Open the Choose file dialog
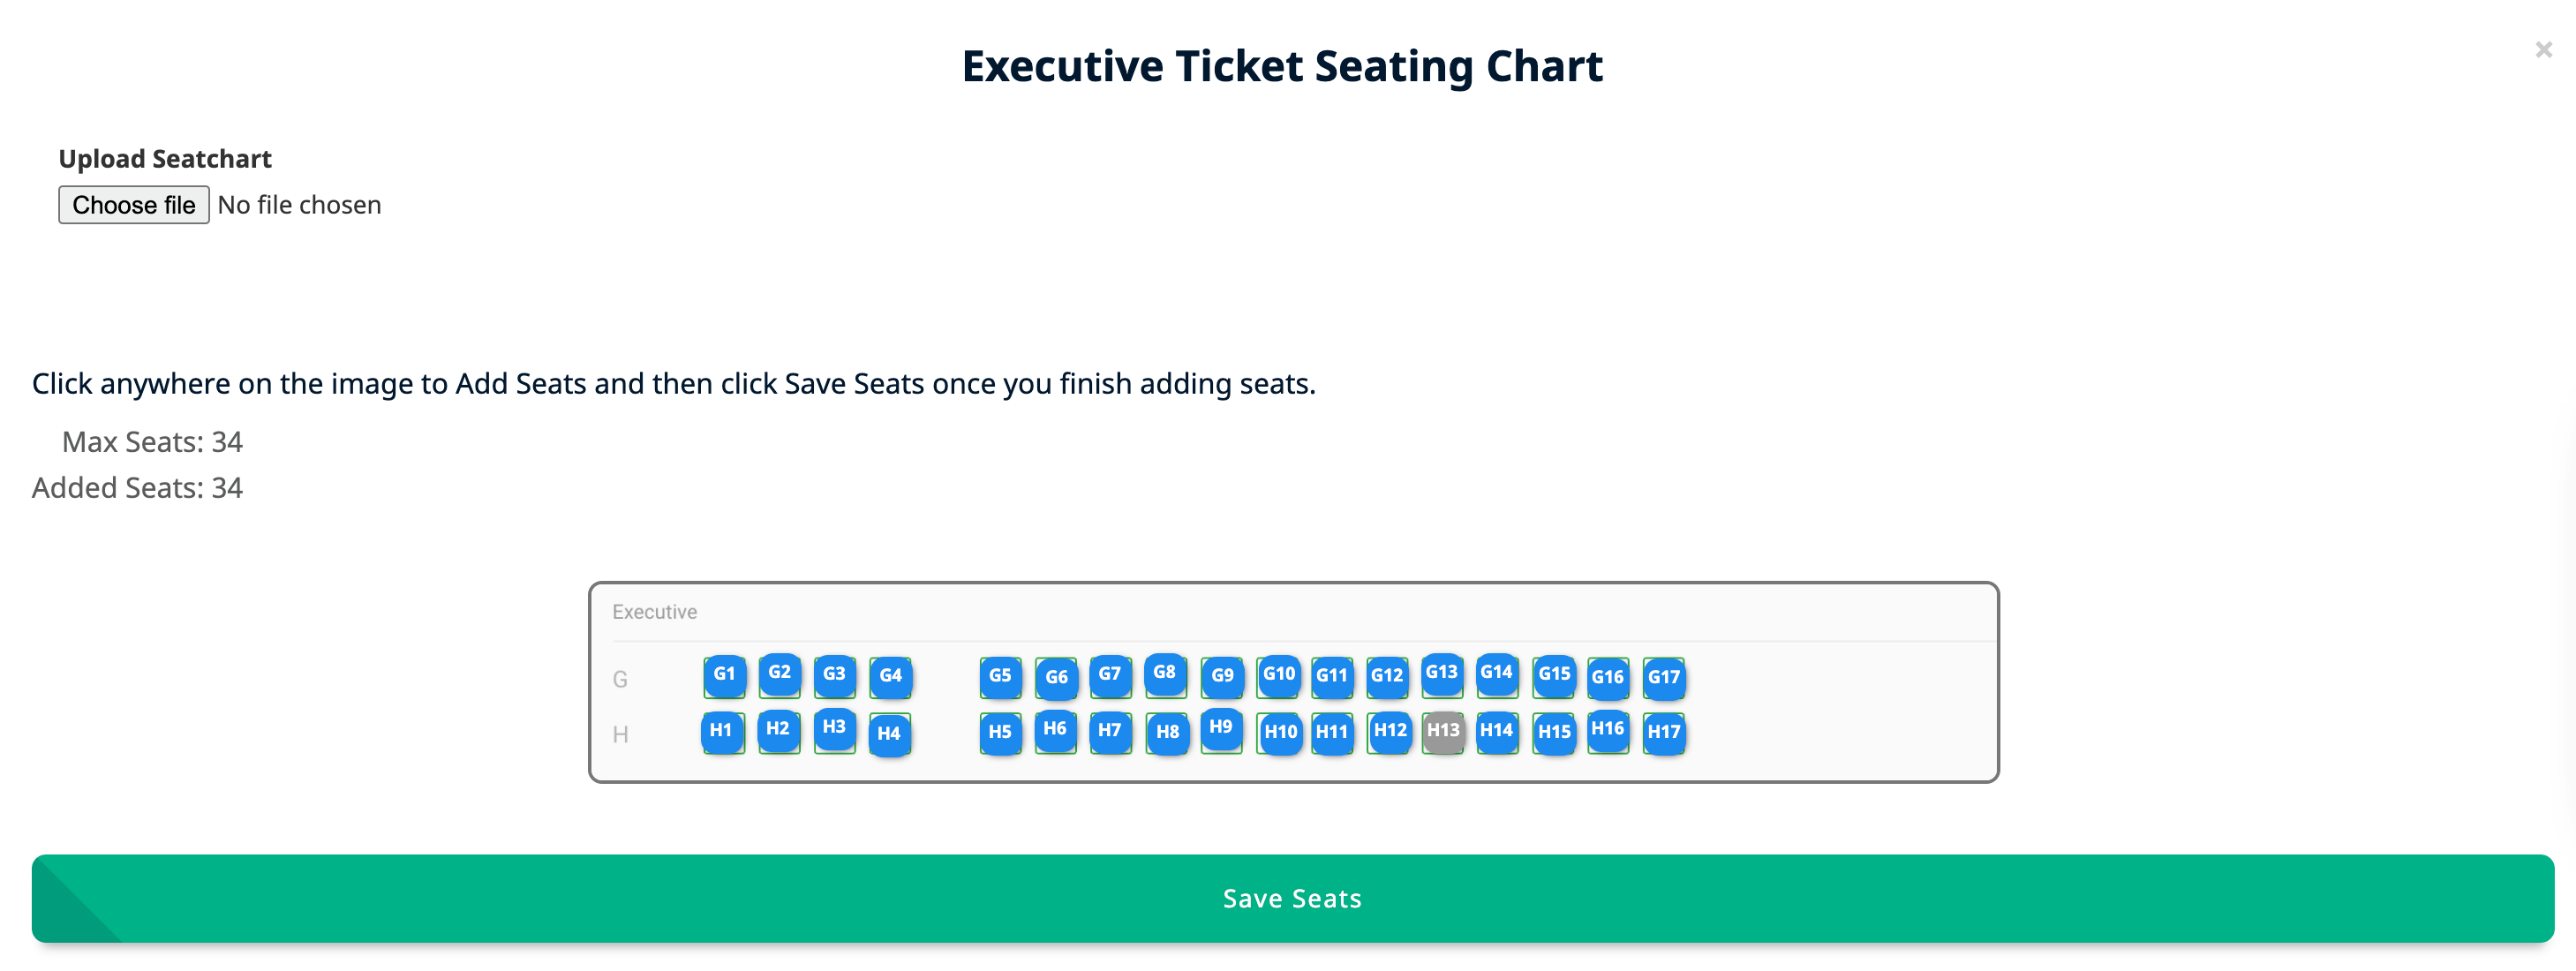 pos(134,205)
